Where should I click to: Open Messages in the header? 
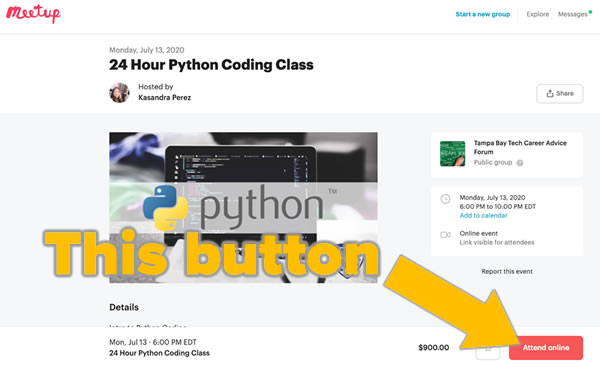pos(572,14)
